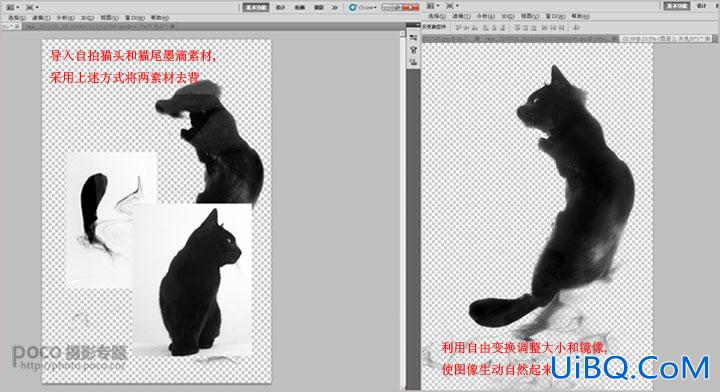Click the Align Right Edges icon
Viewport: 720px width, 392px height.
502,28
